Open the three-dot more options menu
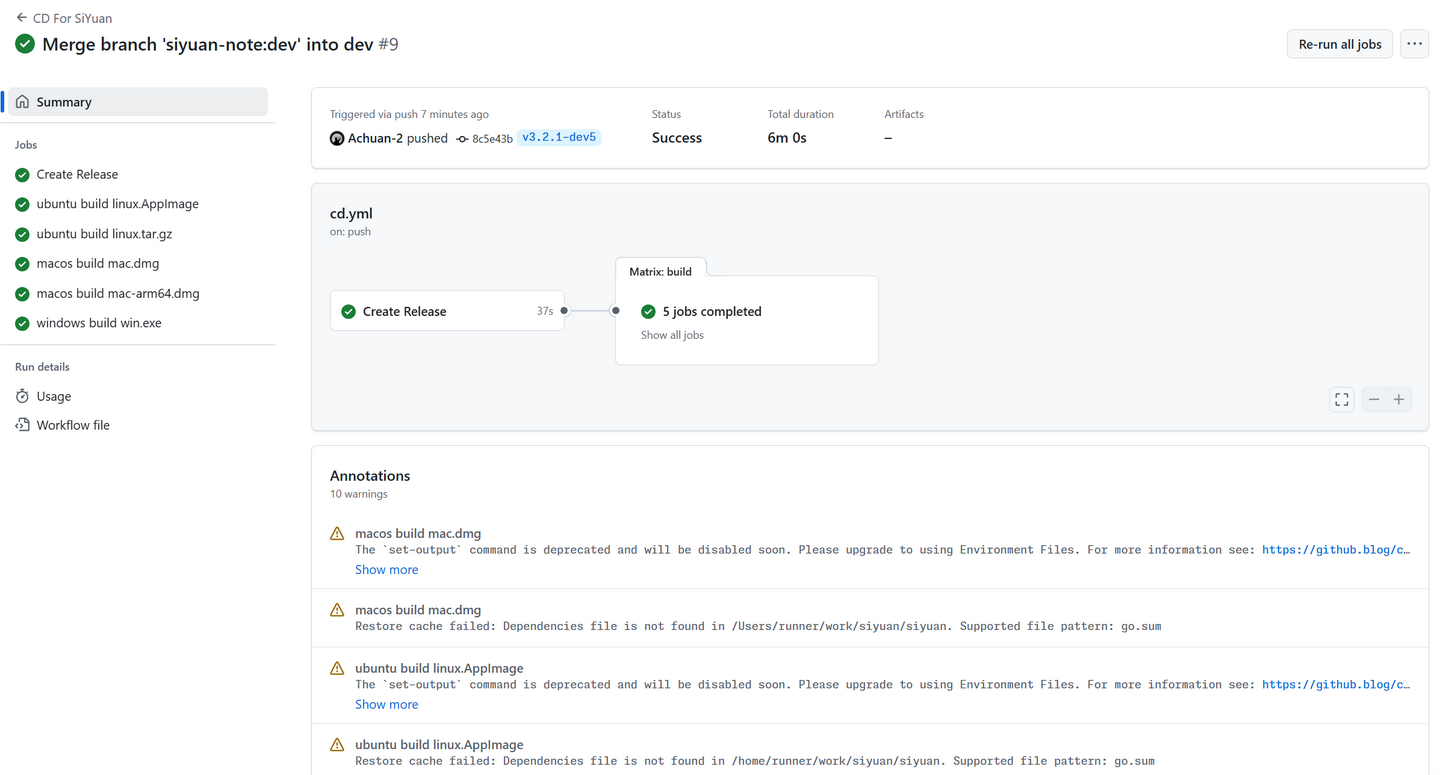 click(x=1414, y=44)
